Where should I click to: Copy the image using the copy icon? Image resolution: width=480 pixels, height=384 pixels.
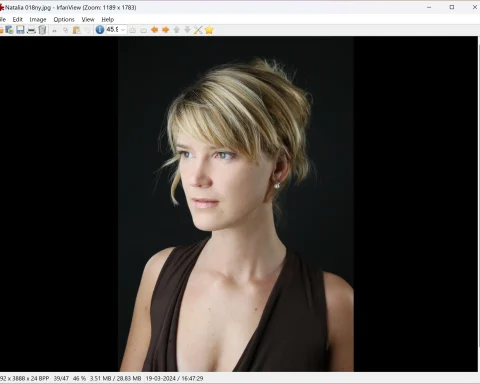pos(65,30)
